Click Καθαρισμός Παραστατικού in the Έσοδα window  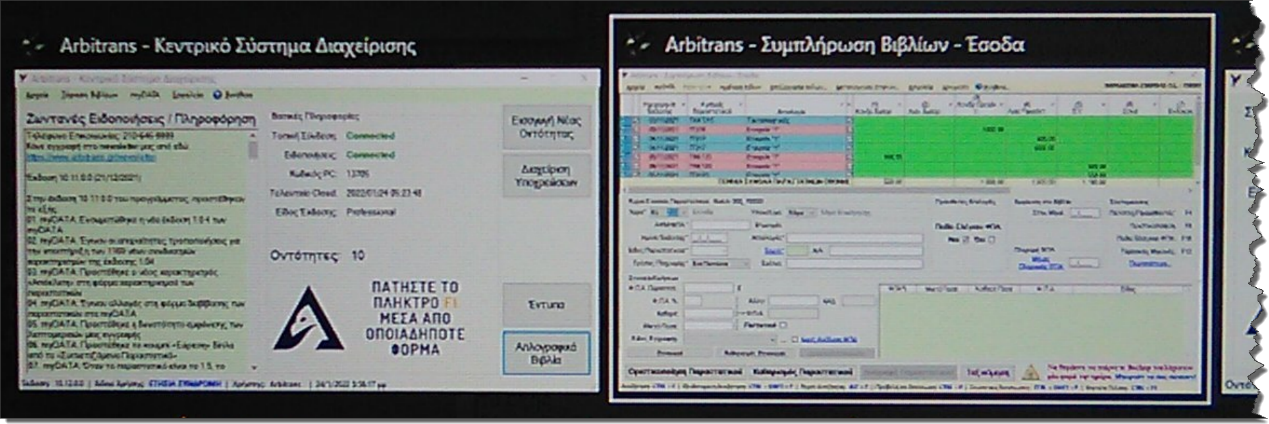[803, 372]
